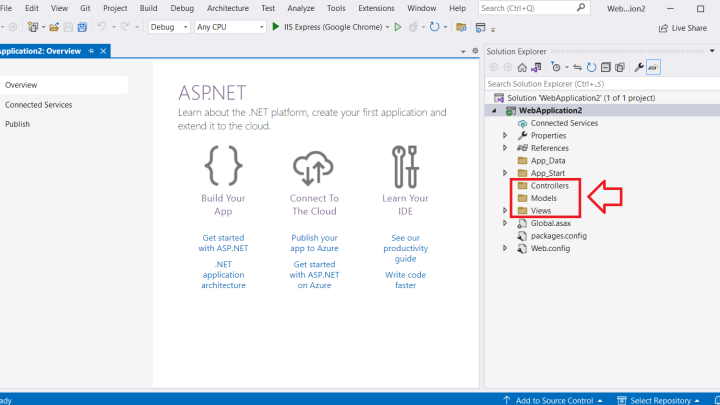This screenshot has width=720, height=405.
Task: Open 'Write code faster' link
Action: pos(405,280)
